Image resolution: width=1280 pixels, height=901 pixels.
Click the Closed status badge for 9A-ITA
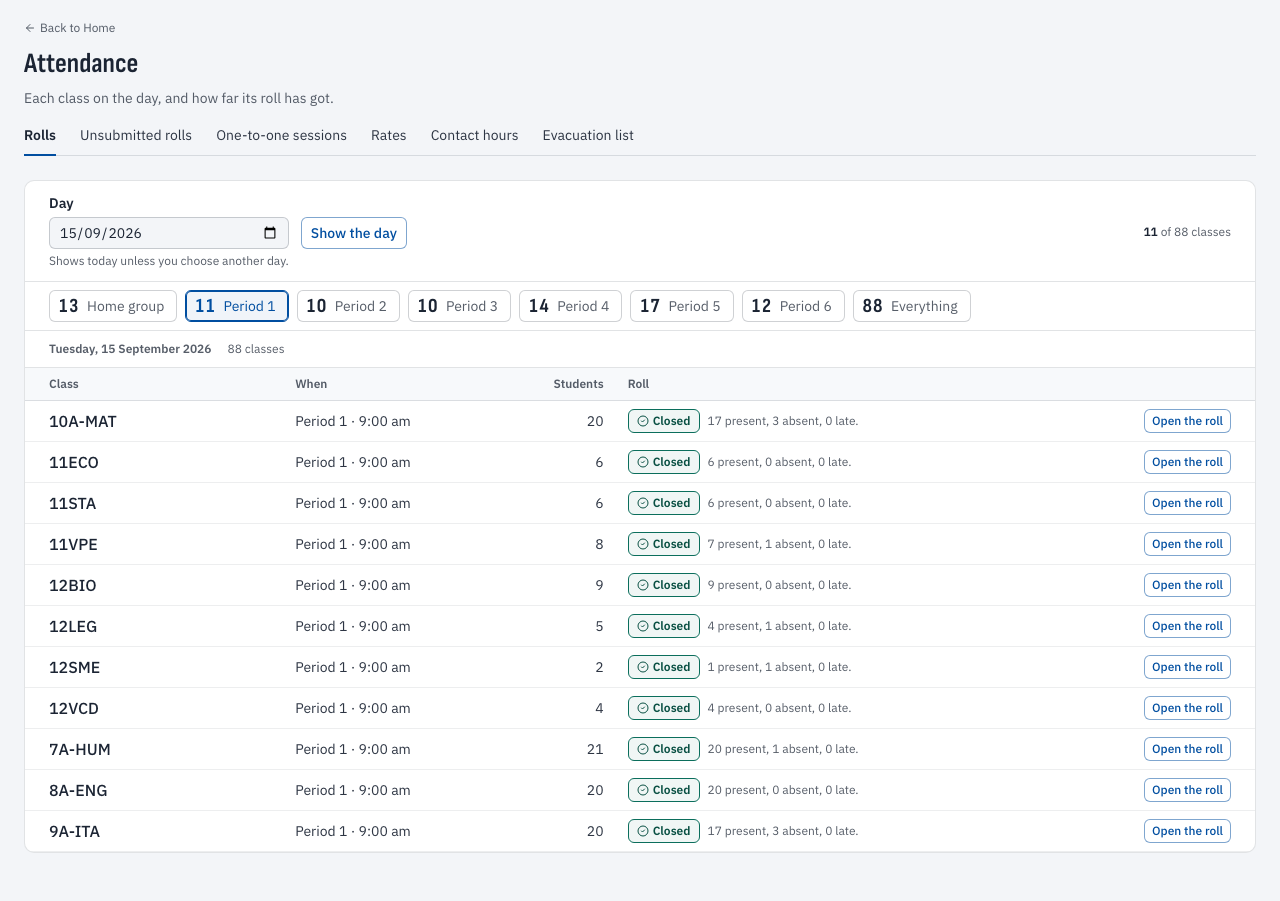(x=664, y=831)
